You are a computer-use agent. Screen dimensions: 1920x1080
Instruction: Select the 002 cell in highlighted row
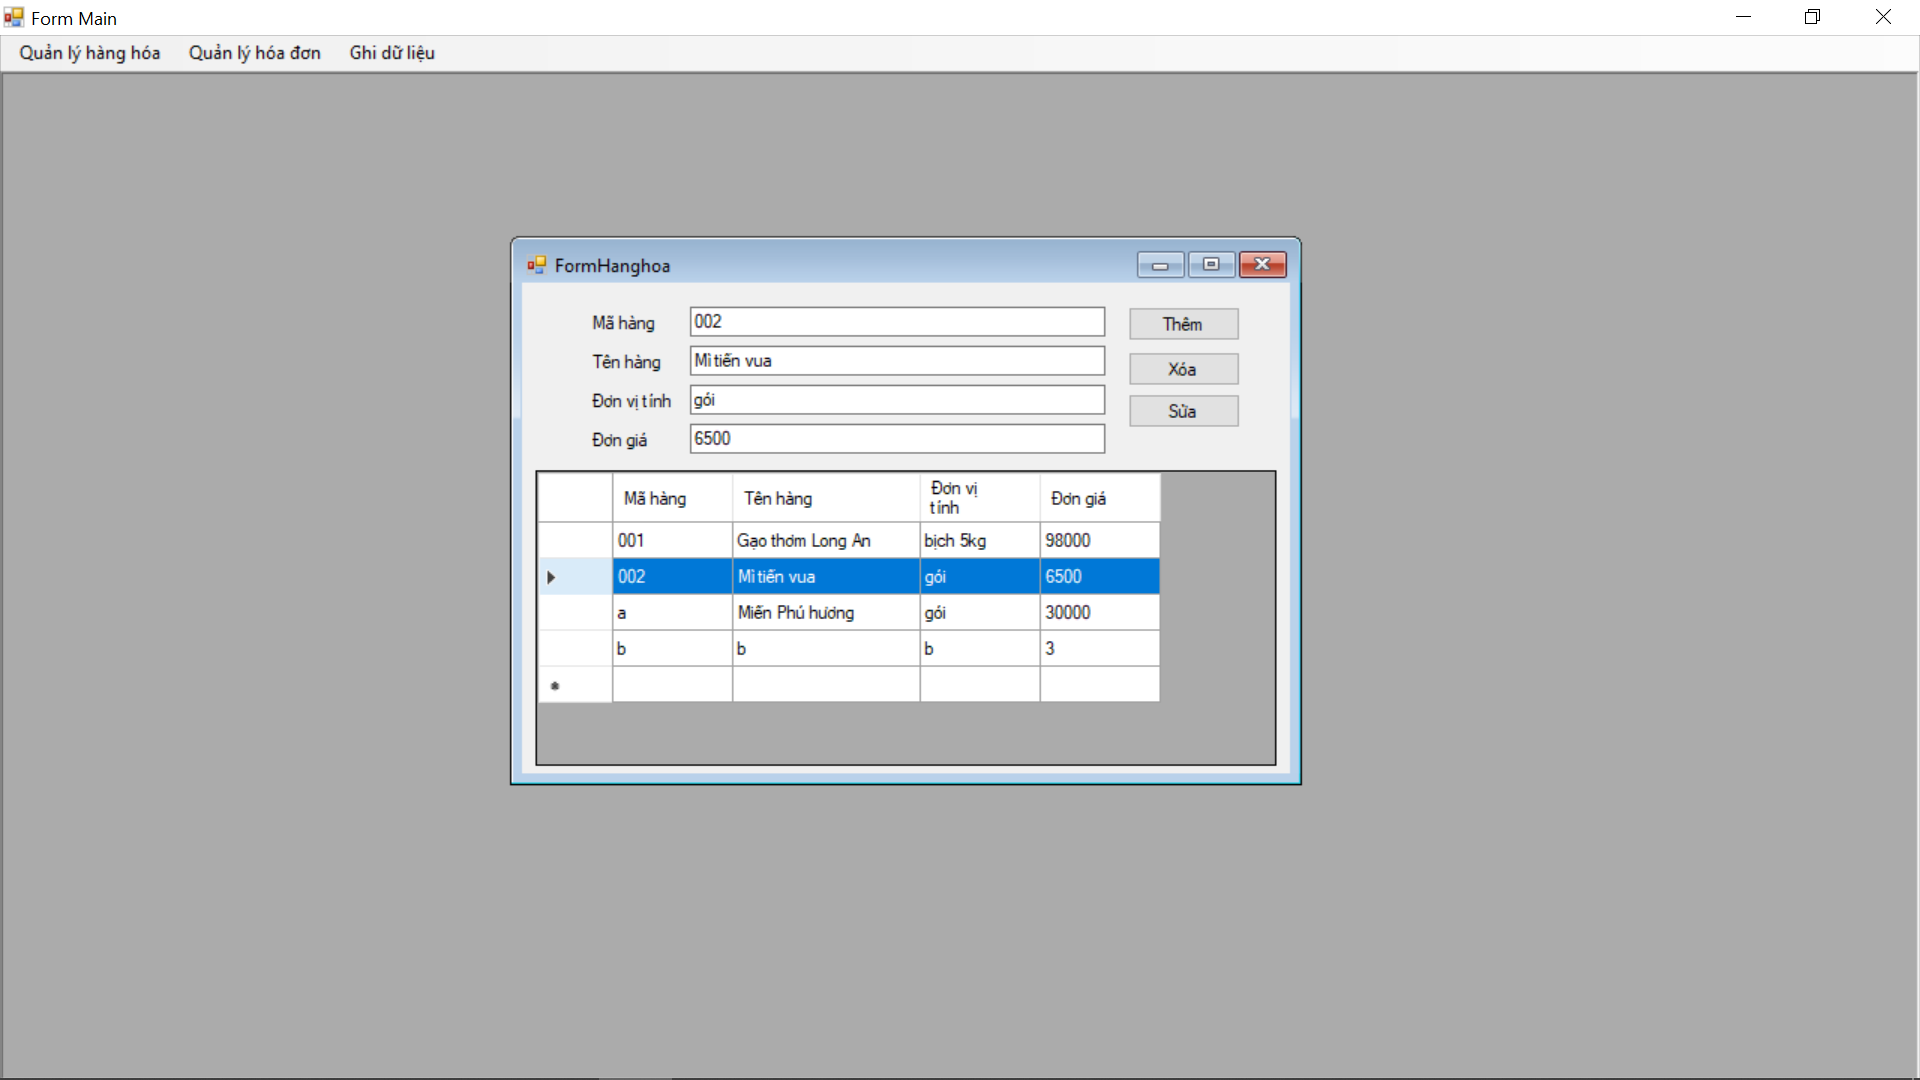pyautogui.click(x=673, y=577)
